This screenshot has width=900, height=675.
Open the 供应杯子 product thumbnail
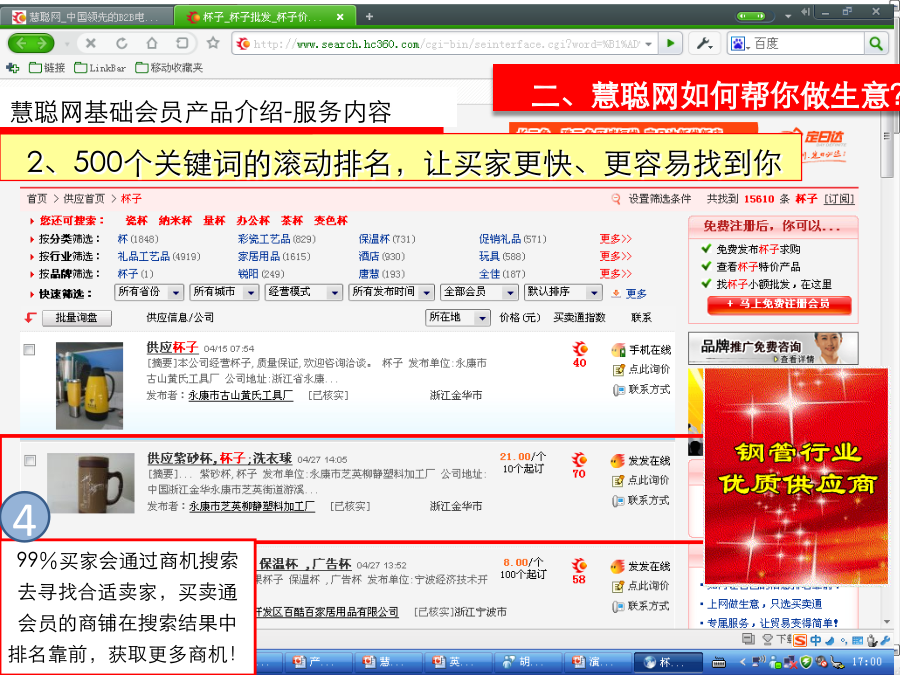coord(89,386)
